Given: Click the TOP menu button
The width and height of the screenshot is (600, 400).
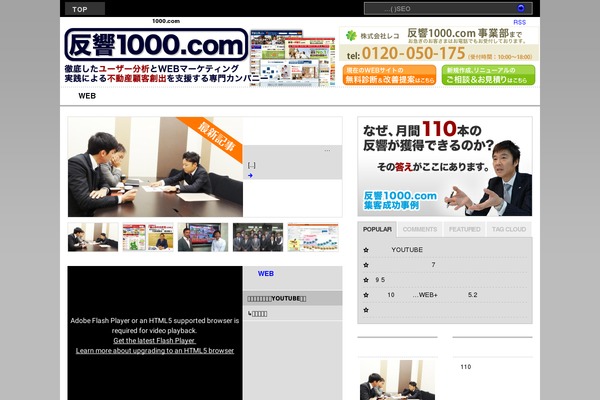Looking at the screenshot, I should click(85, 9).
